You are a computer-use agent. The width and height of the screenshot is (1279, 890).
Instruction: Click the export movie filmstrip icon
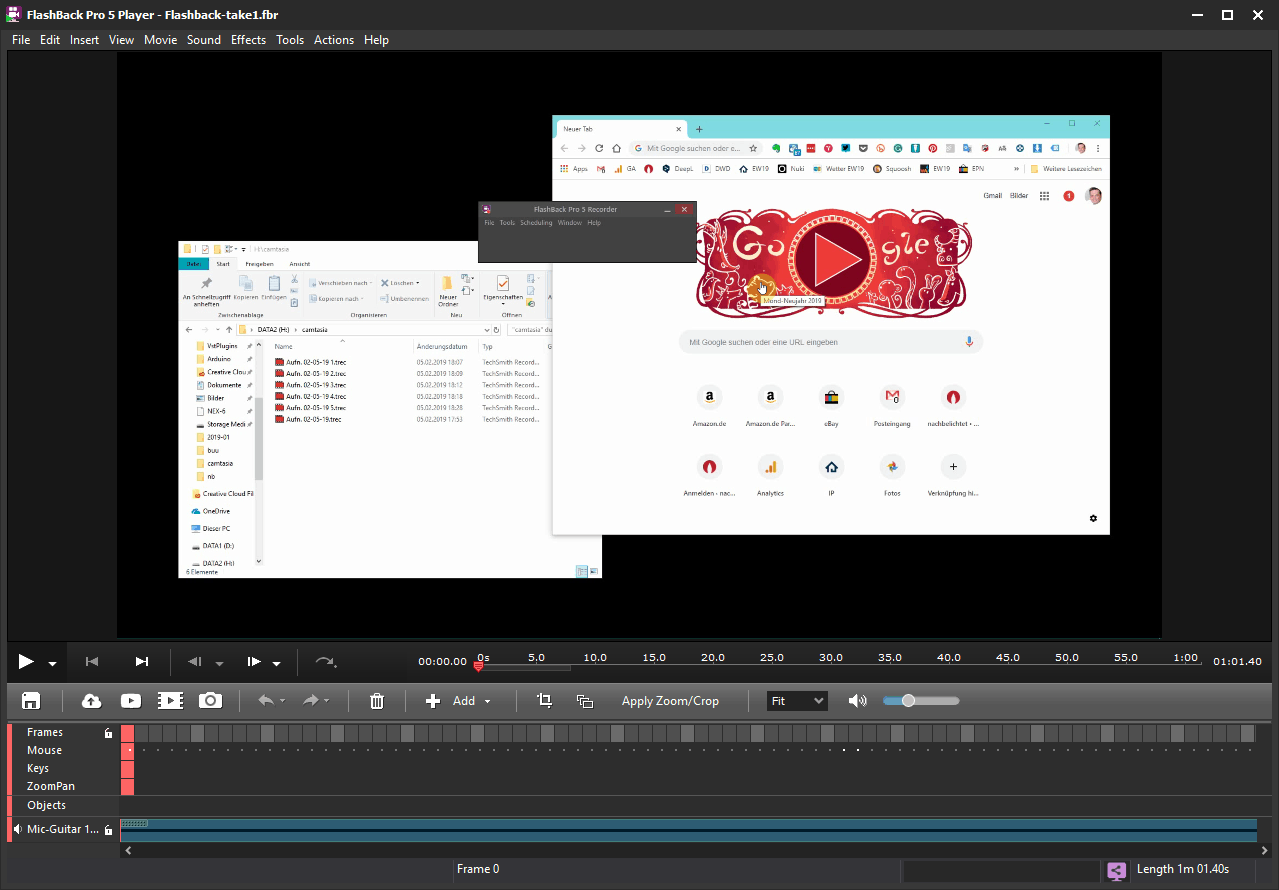click(x=171, y=701)
